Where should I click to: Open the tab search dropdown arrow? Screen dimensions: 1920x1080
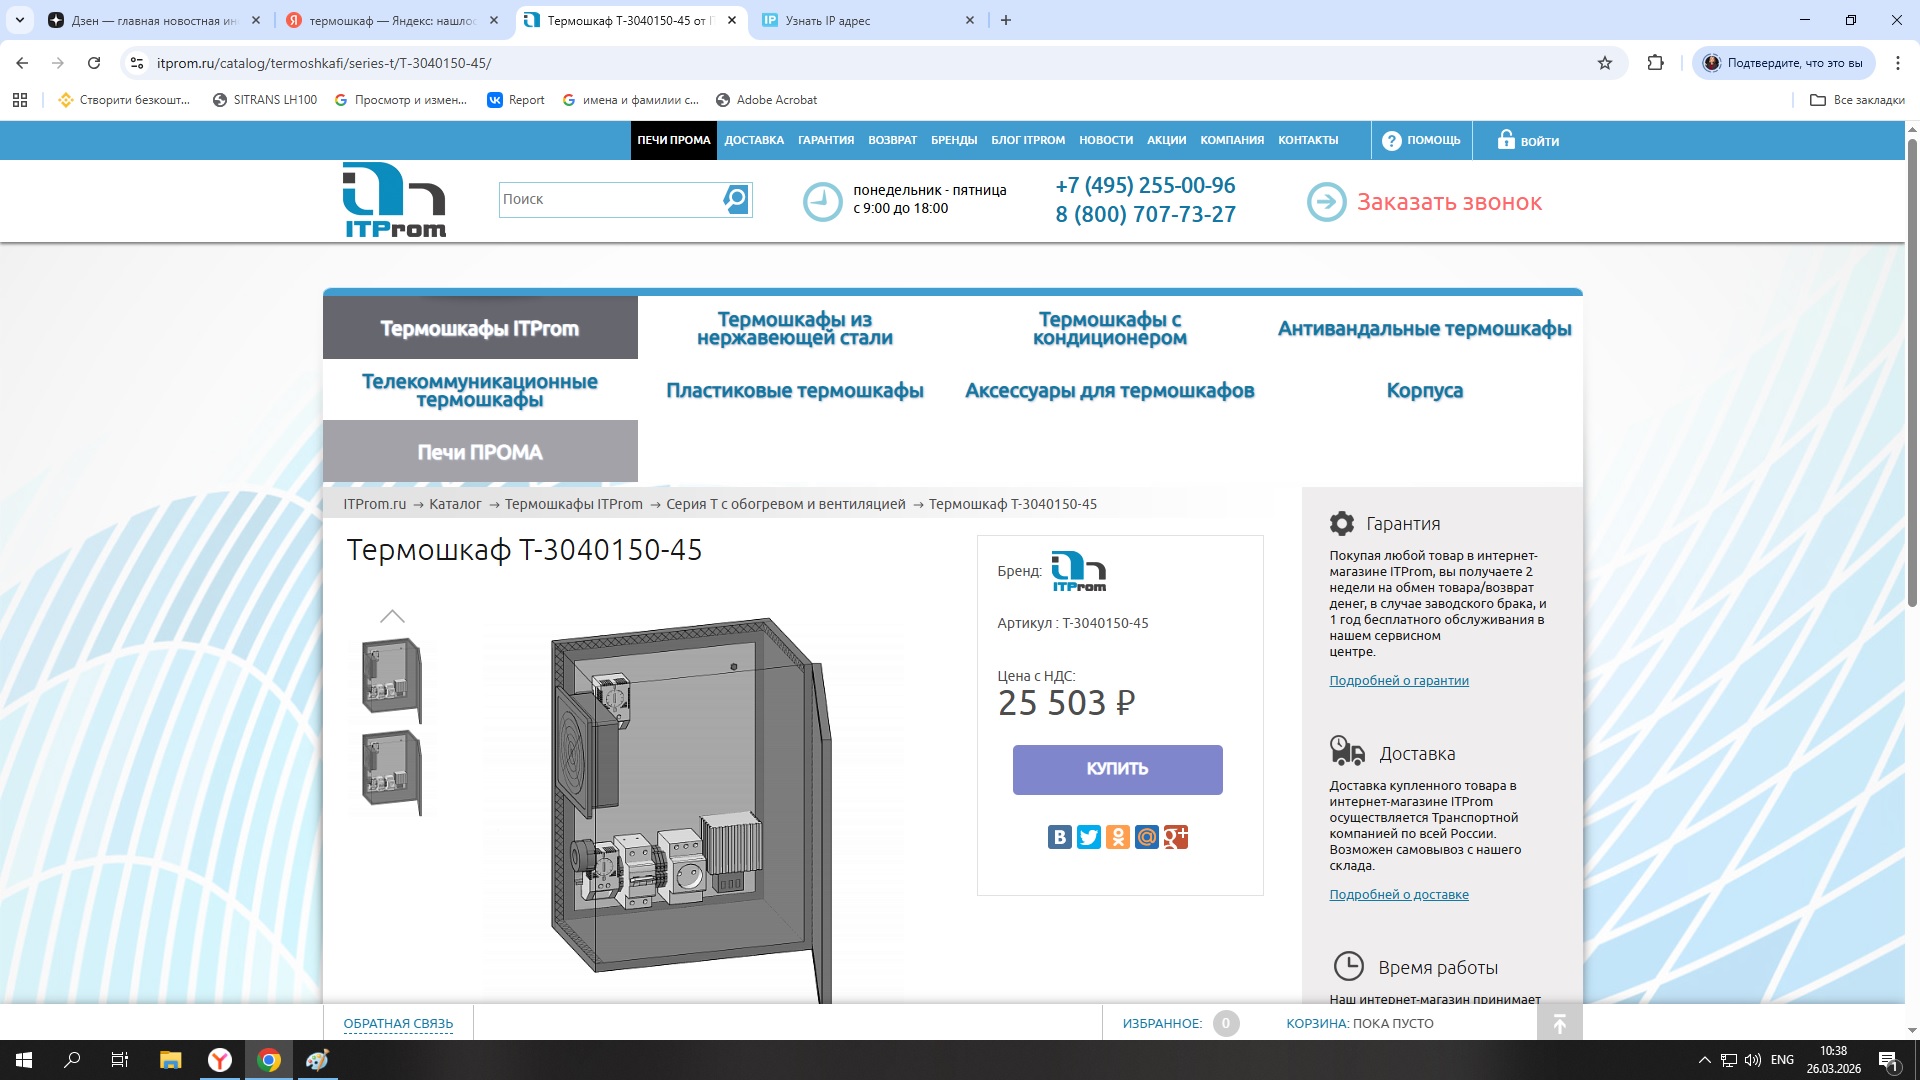(19, 20)
